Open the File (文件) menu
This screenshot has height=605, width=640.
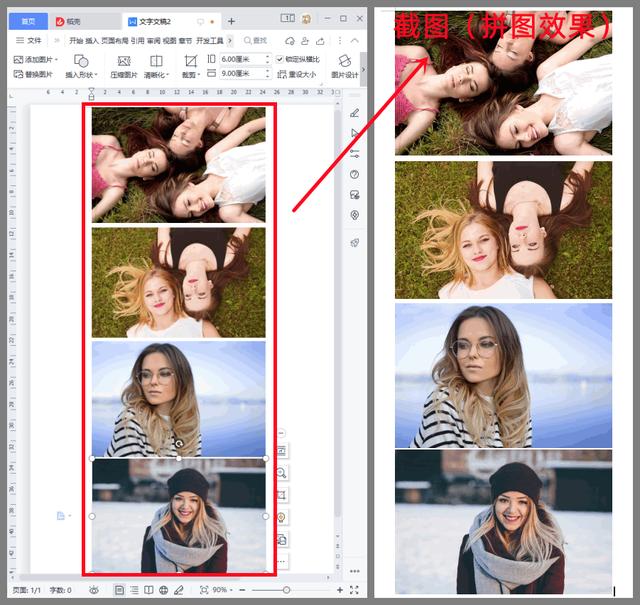click(x=28, y=40)
